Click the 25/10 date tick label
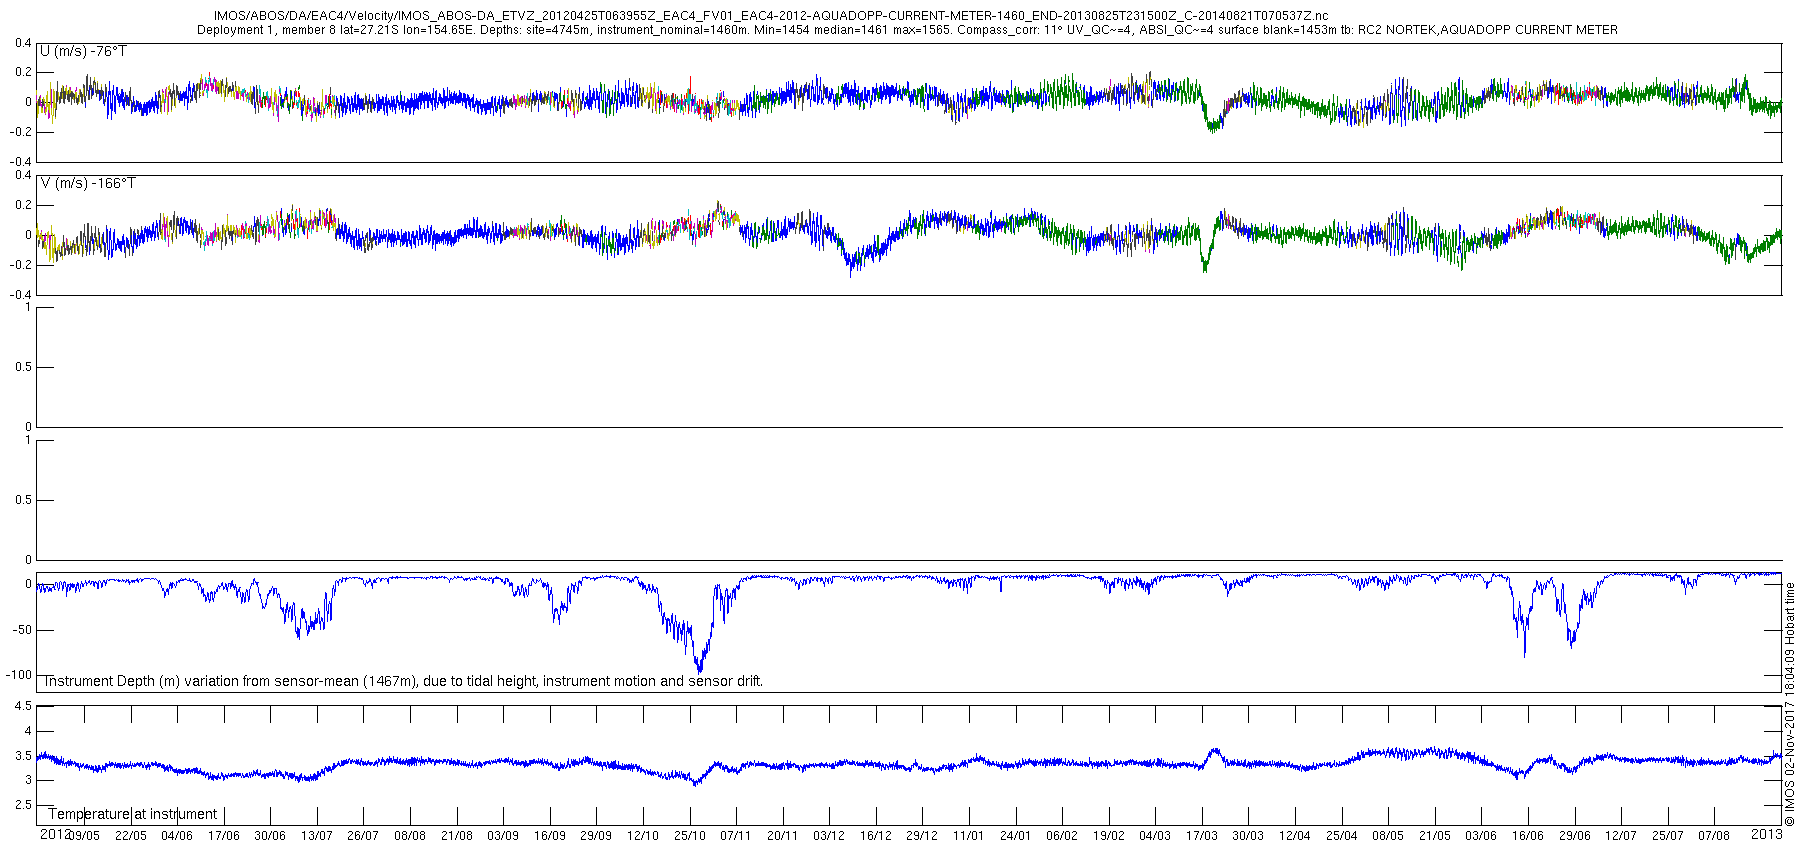This screenshot has width=1800, height=850. 689,836
